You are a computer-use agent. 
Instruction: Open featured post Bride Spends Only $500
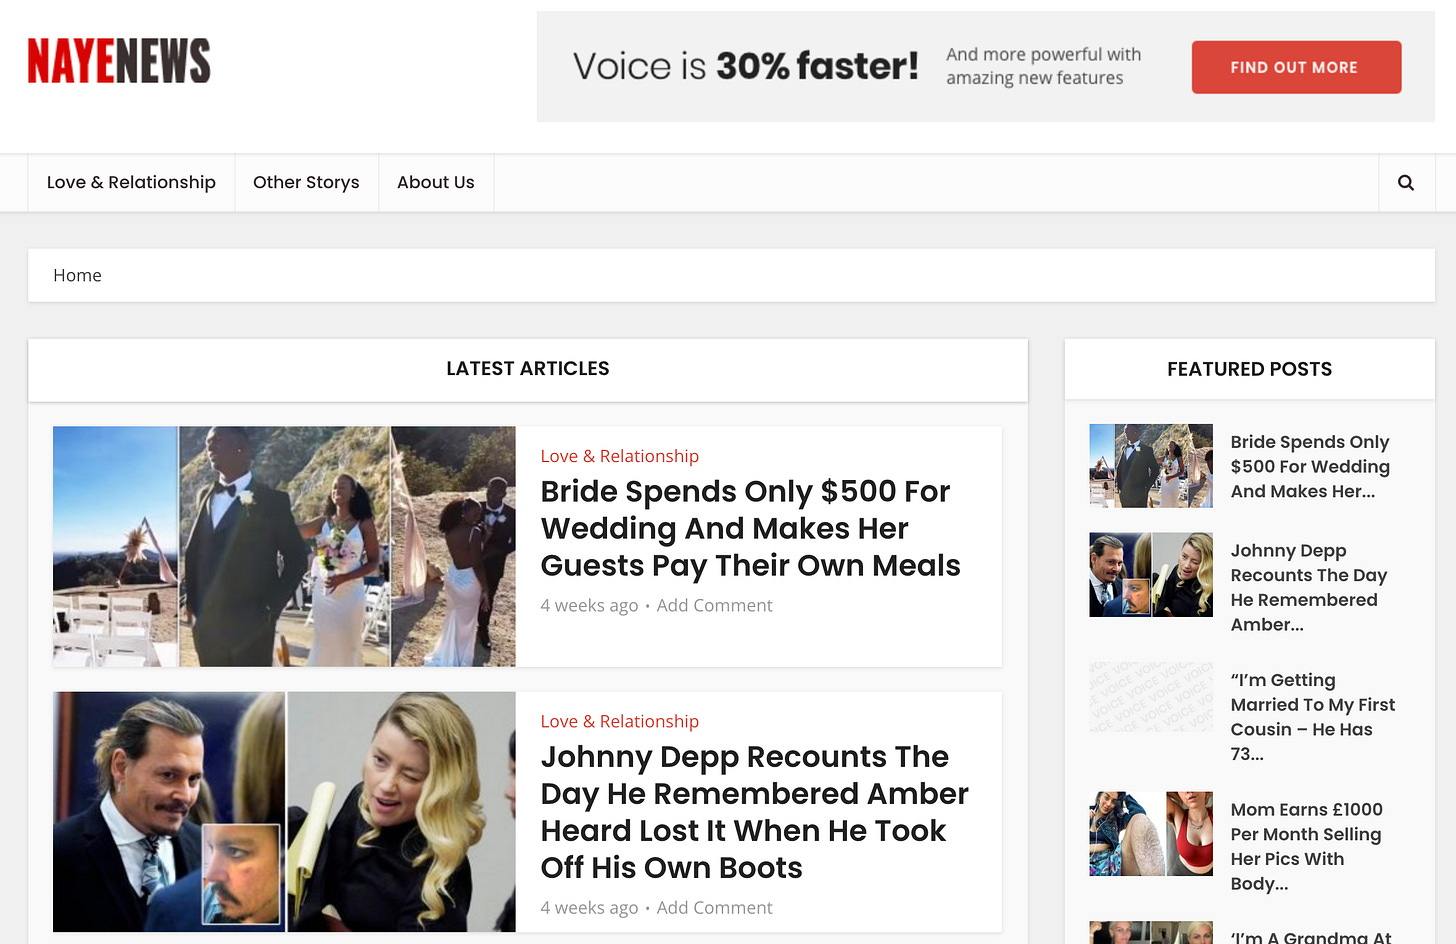[x=1310, y=466]
